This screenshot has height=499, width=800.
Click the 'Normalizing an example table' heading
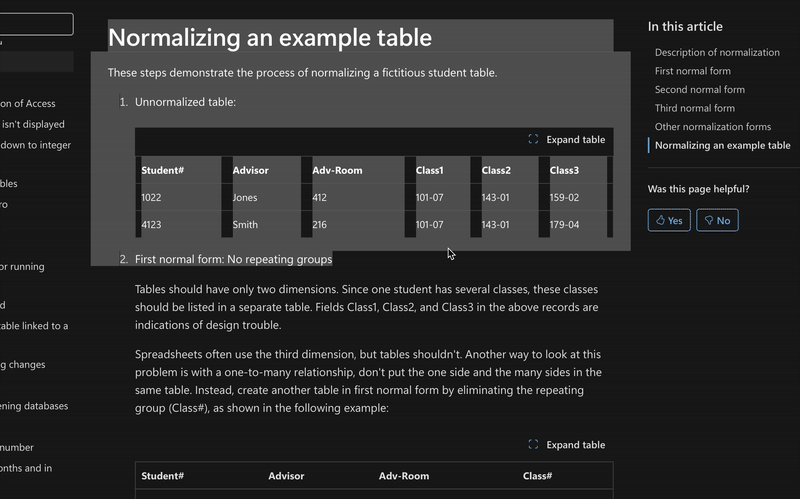270,38
